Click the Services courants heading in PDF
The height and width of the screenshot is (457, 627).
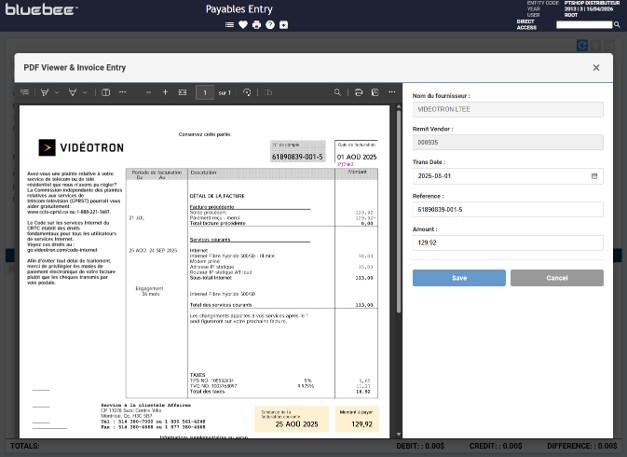tap(210, 239)
